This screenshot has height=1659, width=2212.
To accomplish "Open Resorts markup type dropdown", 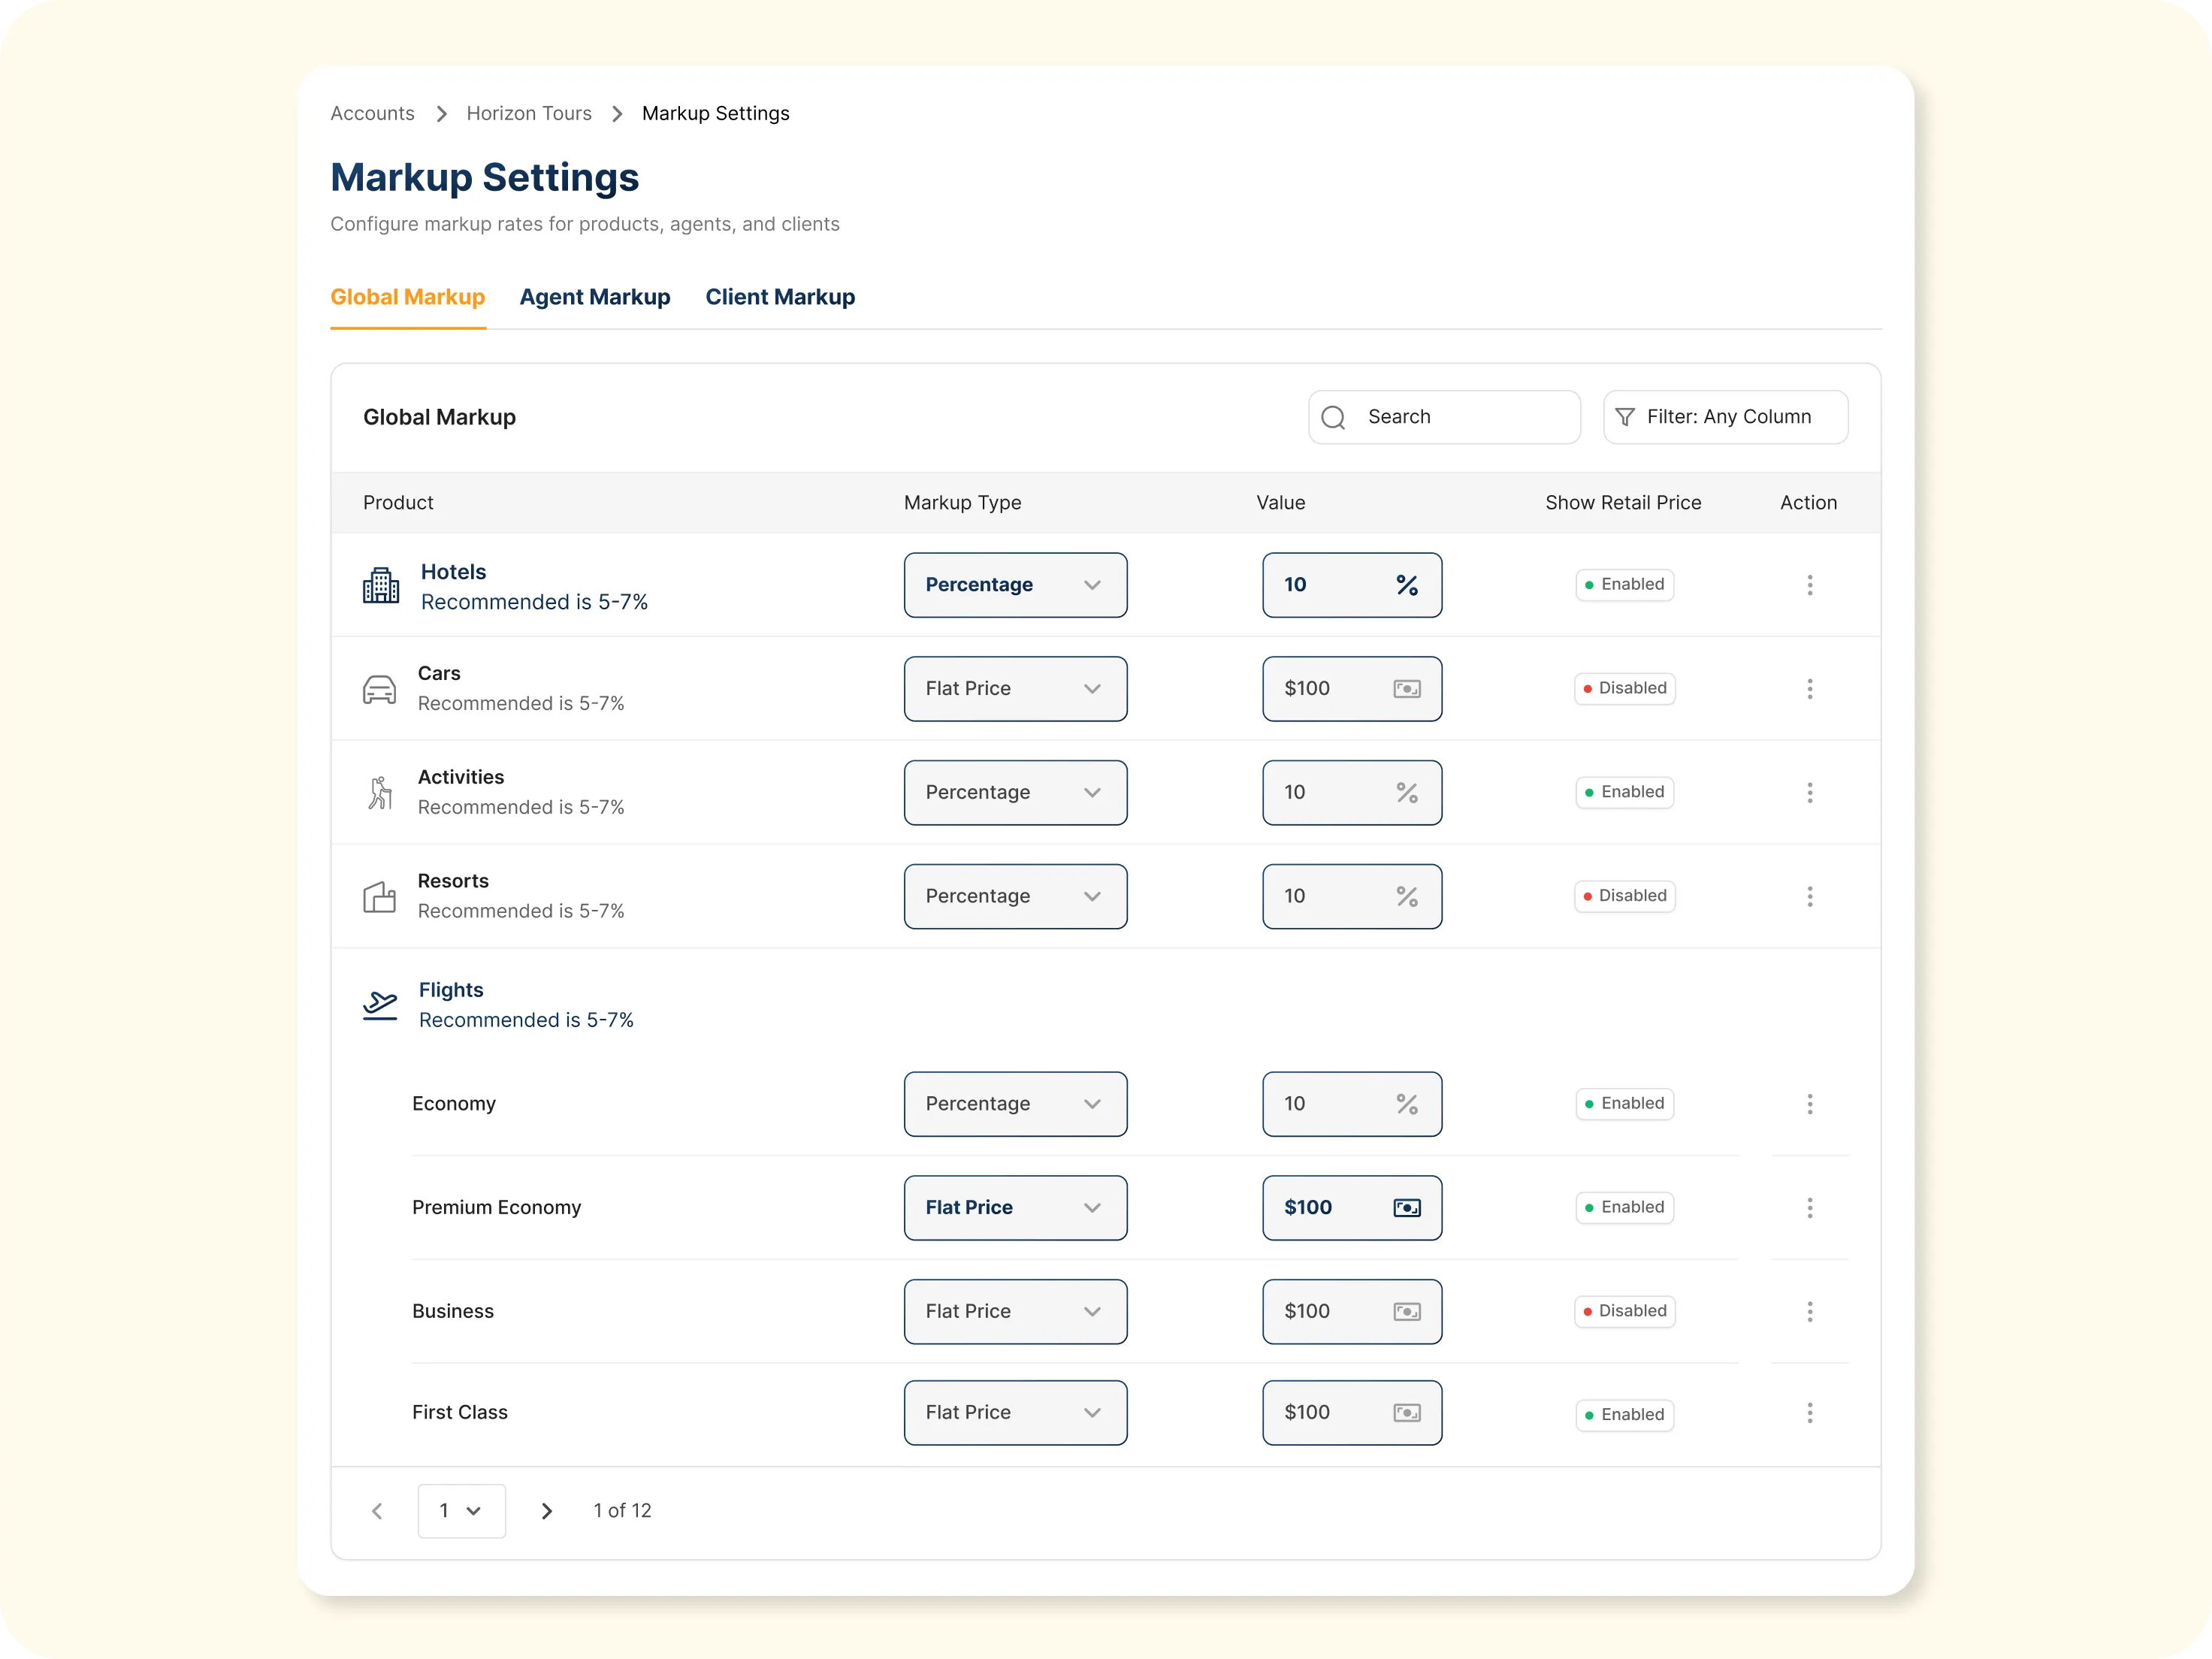I will pyautogui.click(x=1015, y=897).
